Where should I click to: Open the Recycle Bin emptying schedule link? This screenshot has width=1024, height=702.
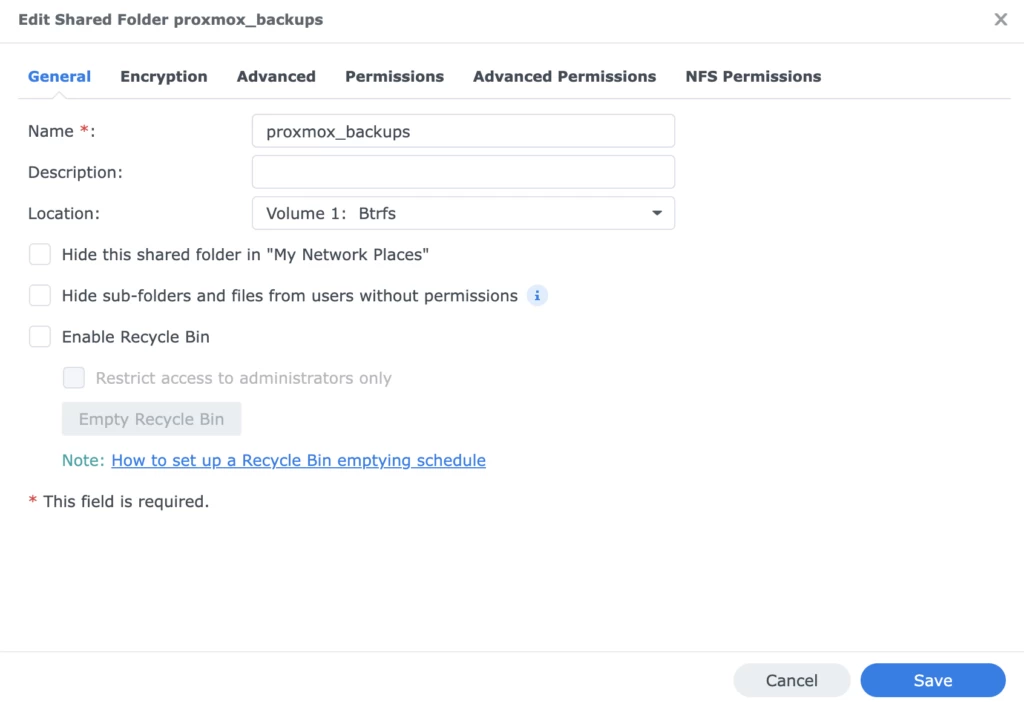tap(298, 460)
